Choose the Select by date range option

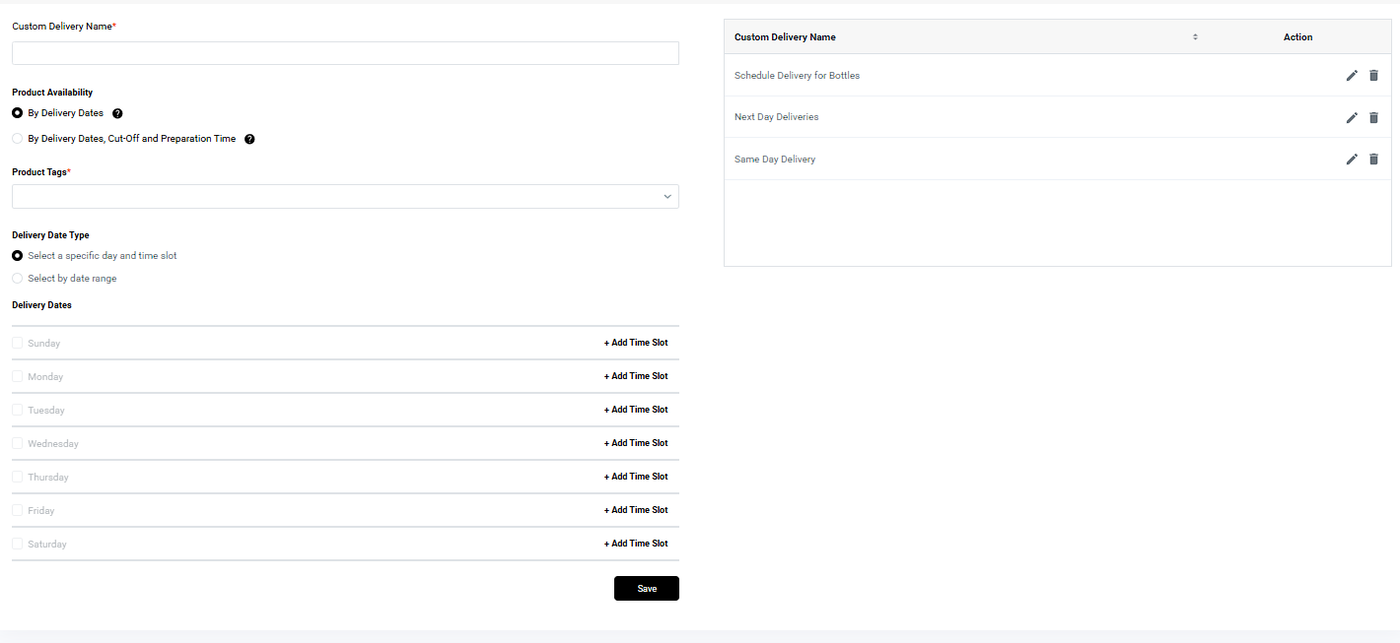pos(17,278)
